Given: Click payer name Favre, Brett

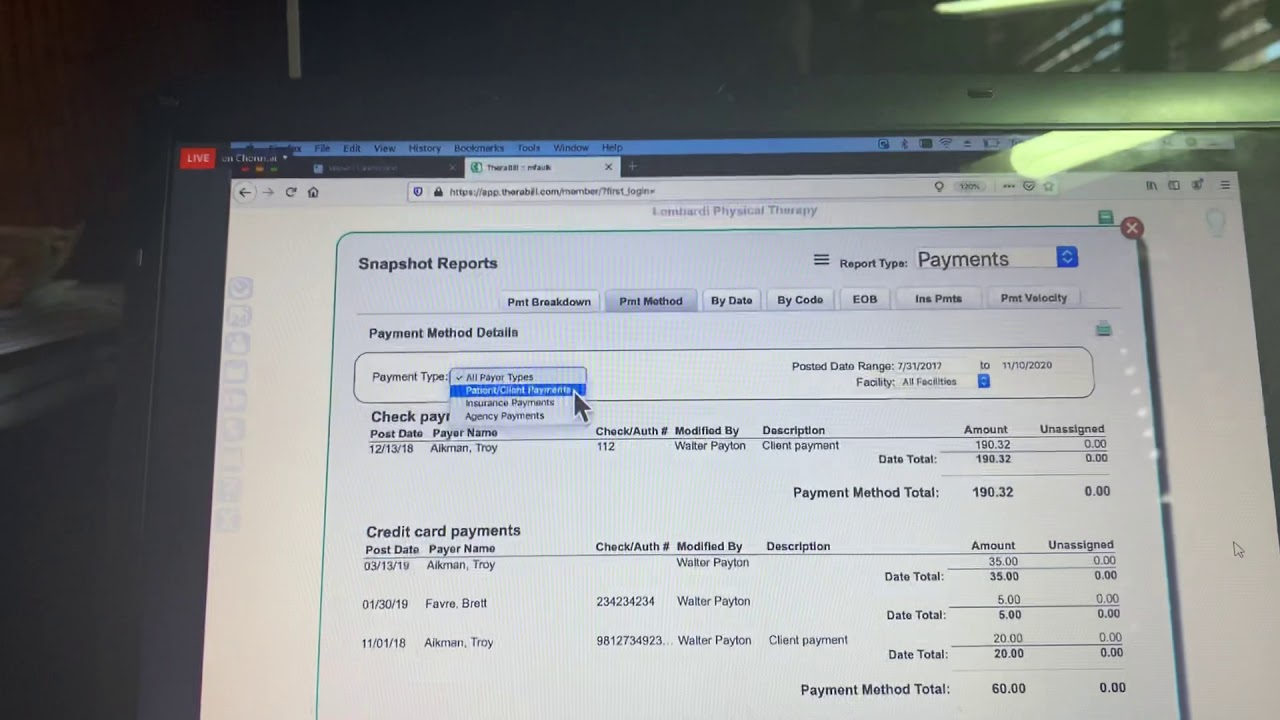Looking at the screenshot, I should (456, 604).
